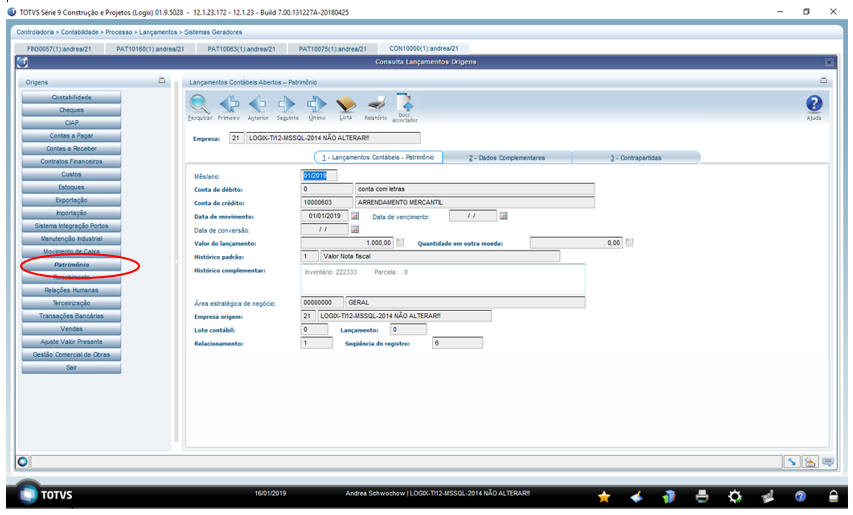
Task: Click the blue pin icon beside command bar
Action: tap(792, 462)
